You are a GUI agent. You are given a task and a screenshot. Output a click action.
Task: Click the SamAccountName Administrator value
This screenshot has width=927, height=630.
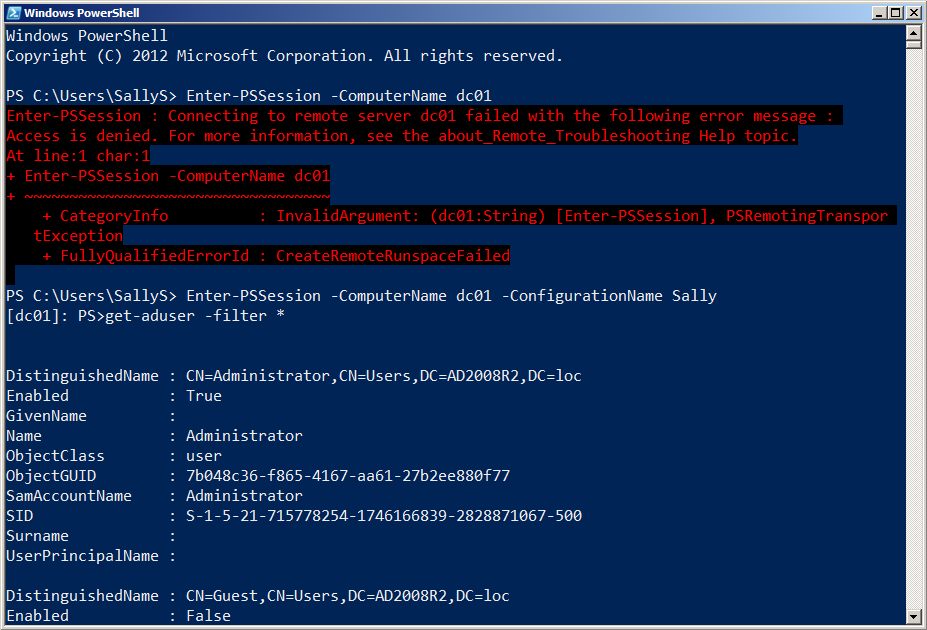[x=244, y=496]
